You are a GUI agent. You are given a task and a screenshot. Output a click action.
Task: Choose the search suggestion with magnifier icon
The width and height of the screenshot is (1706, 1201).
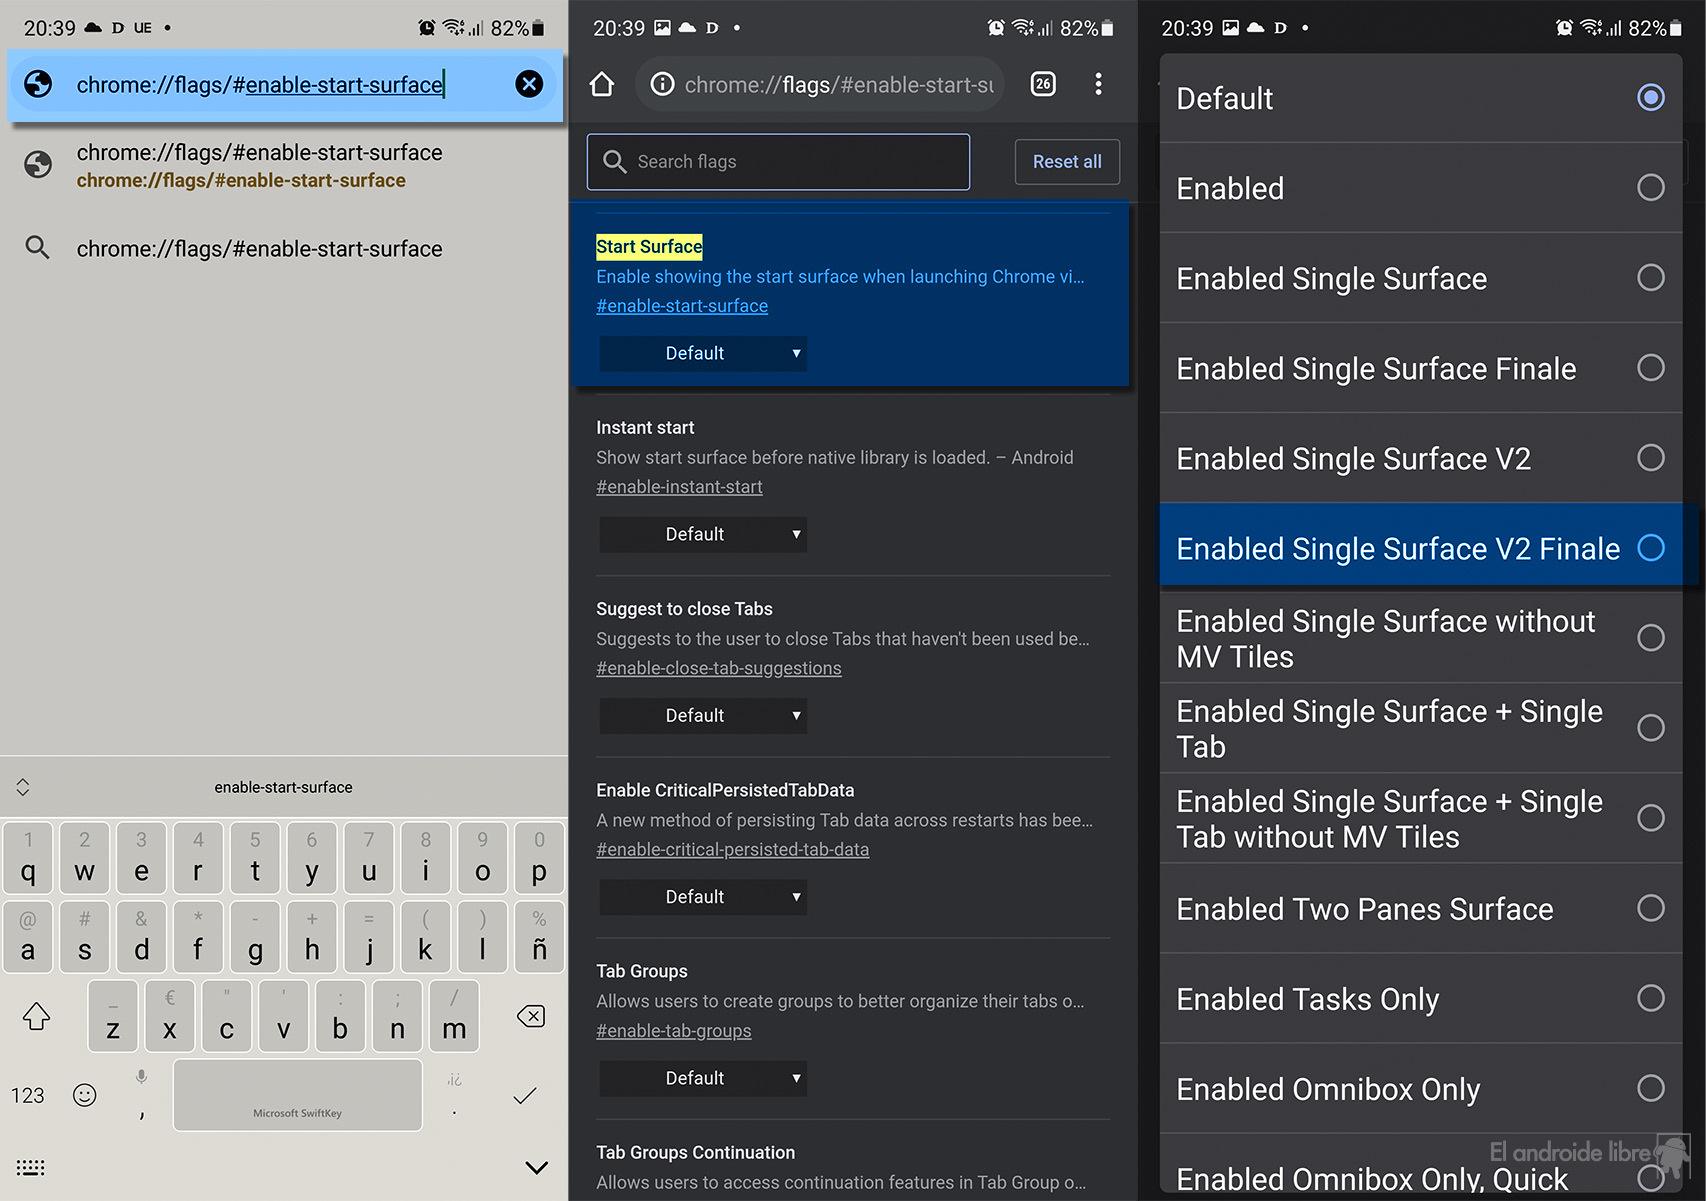point(260,248)
